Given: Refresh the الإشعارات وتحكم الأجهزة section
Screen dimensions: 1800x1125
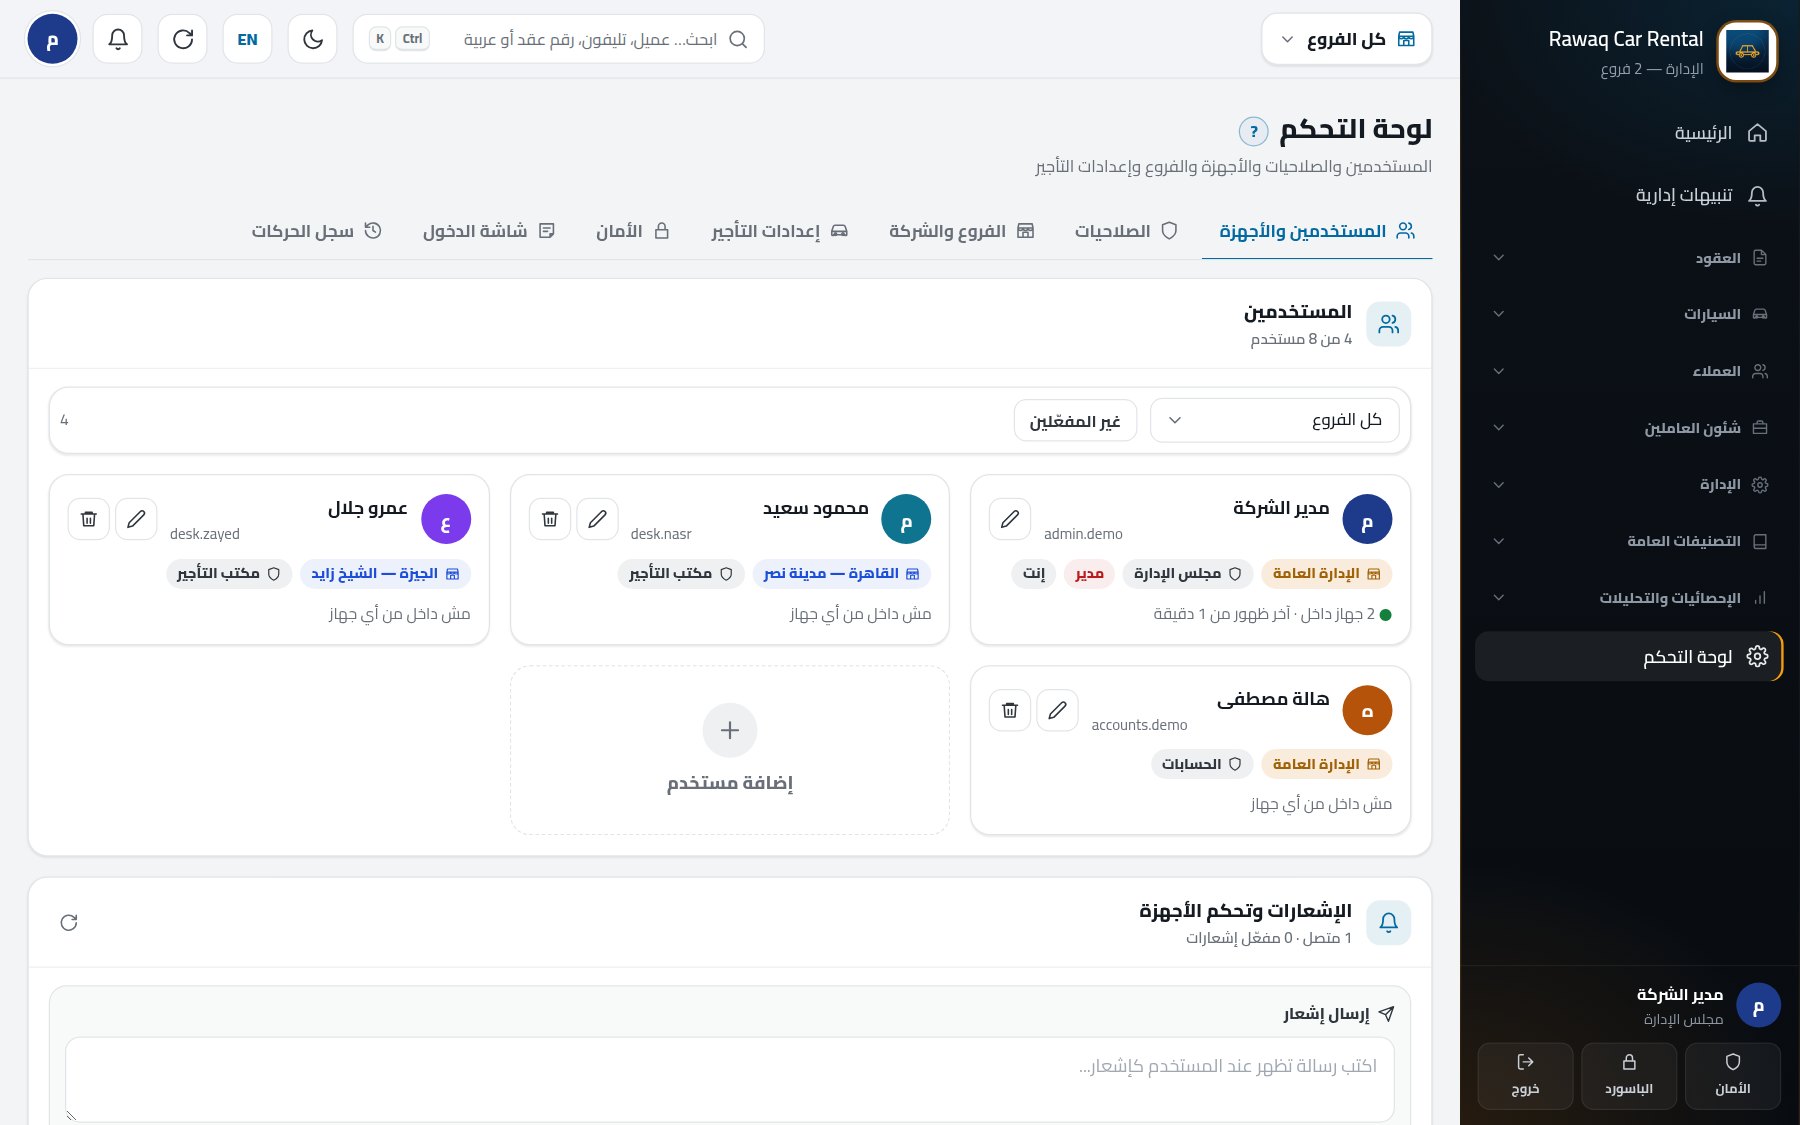Looking at the screenshot, I should point(69,922).
